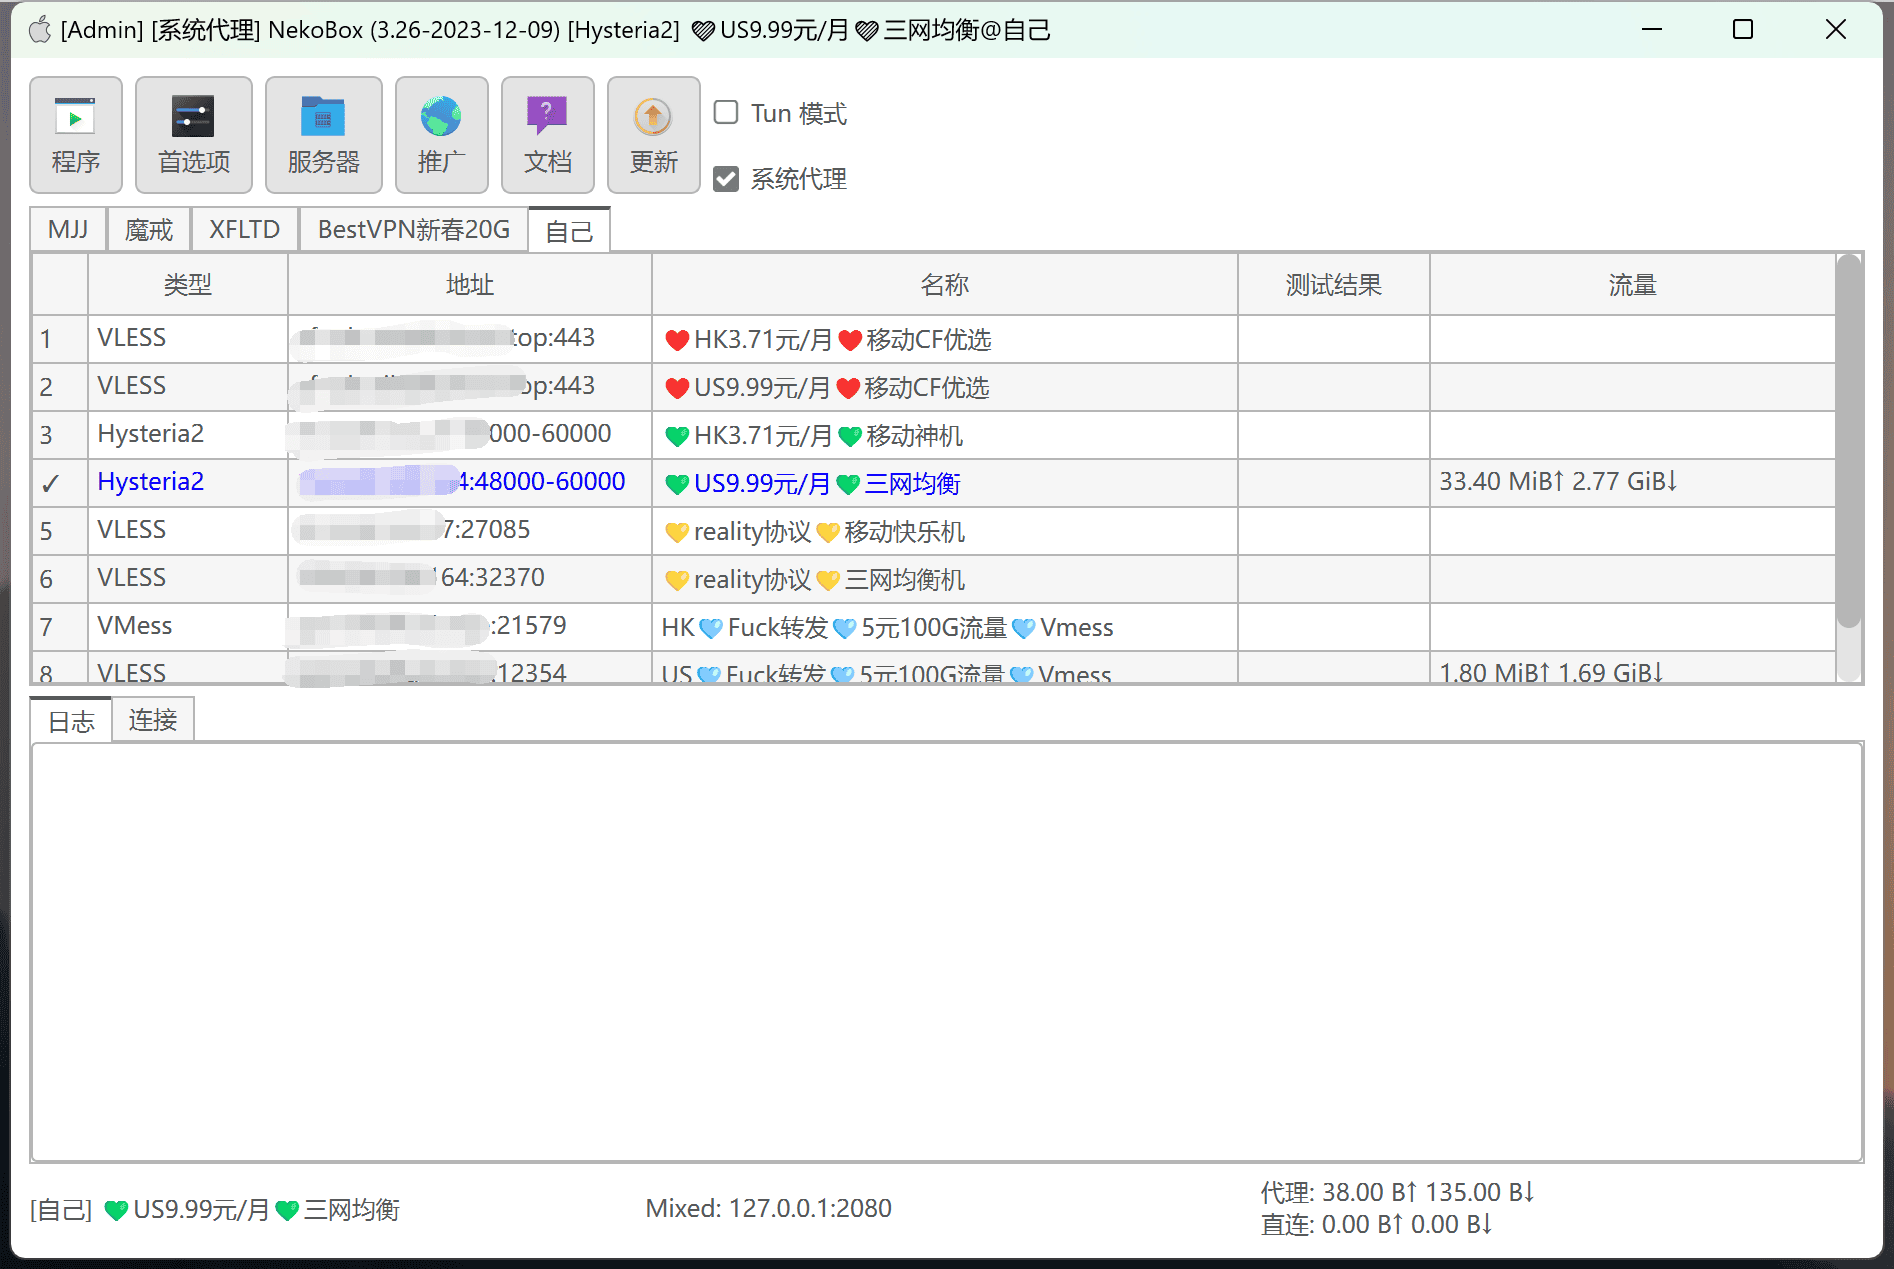
Task: Sort by the 名称 column header
Action: coord(945,285)
